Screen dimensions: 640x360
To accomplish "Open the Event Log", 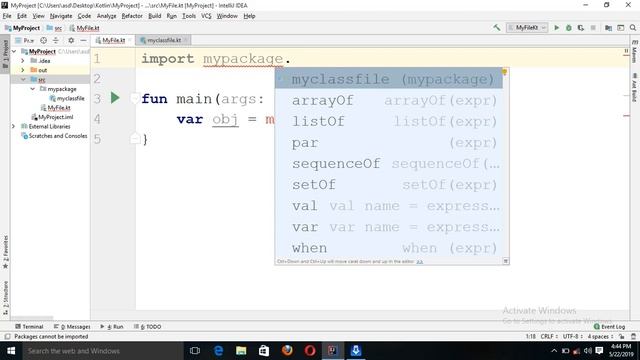I will tap(609, 327).
